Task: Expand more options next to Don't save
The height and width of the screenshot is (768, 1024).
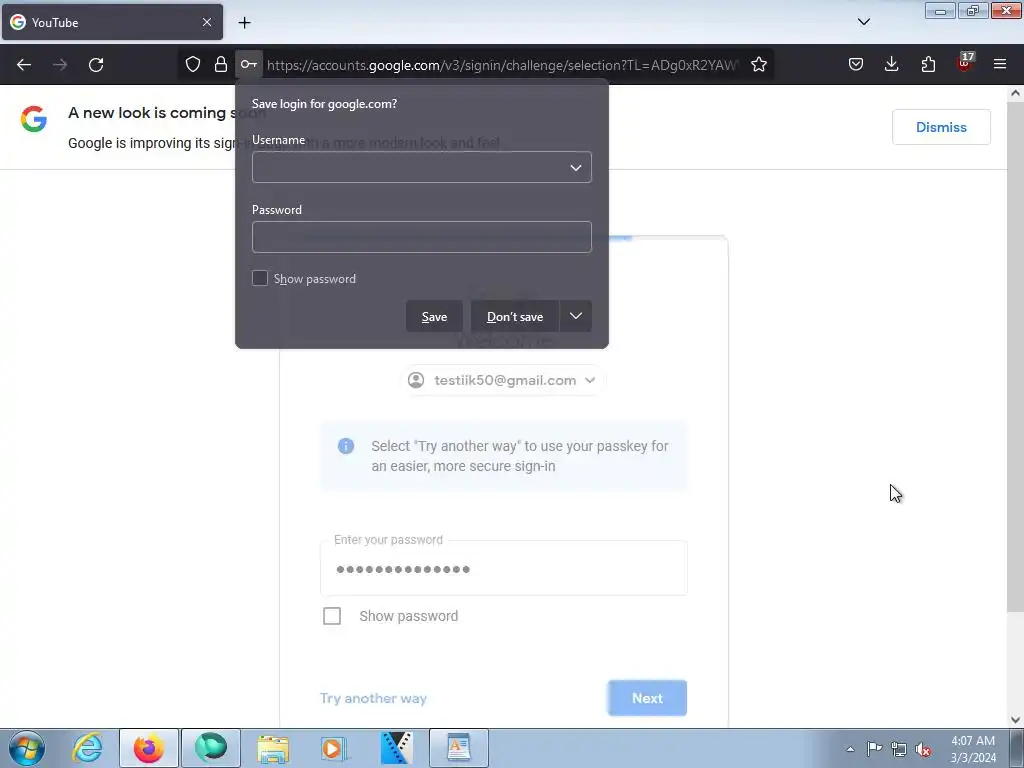Action: (575, 317)
